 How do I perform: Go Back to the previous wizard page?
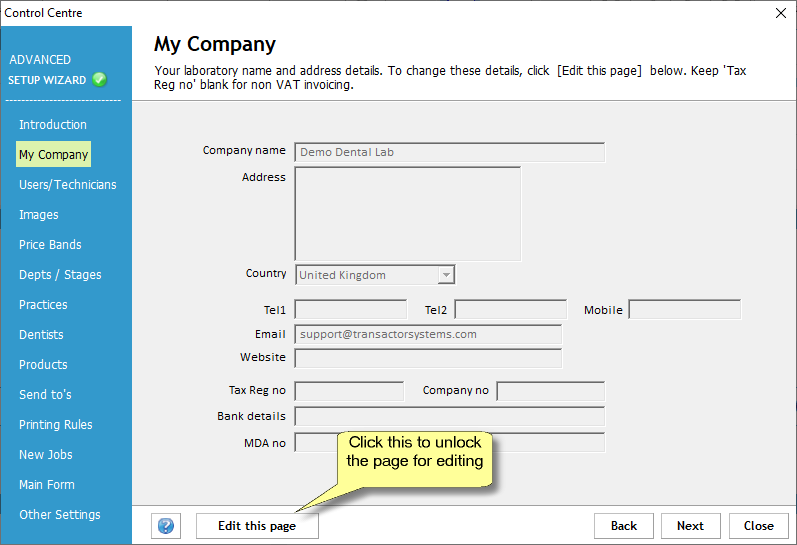tap(624, 526)
